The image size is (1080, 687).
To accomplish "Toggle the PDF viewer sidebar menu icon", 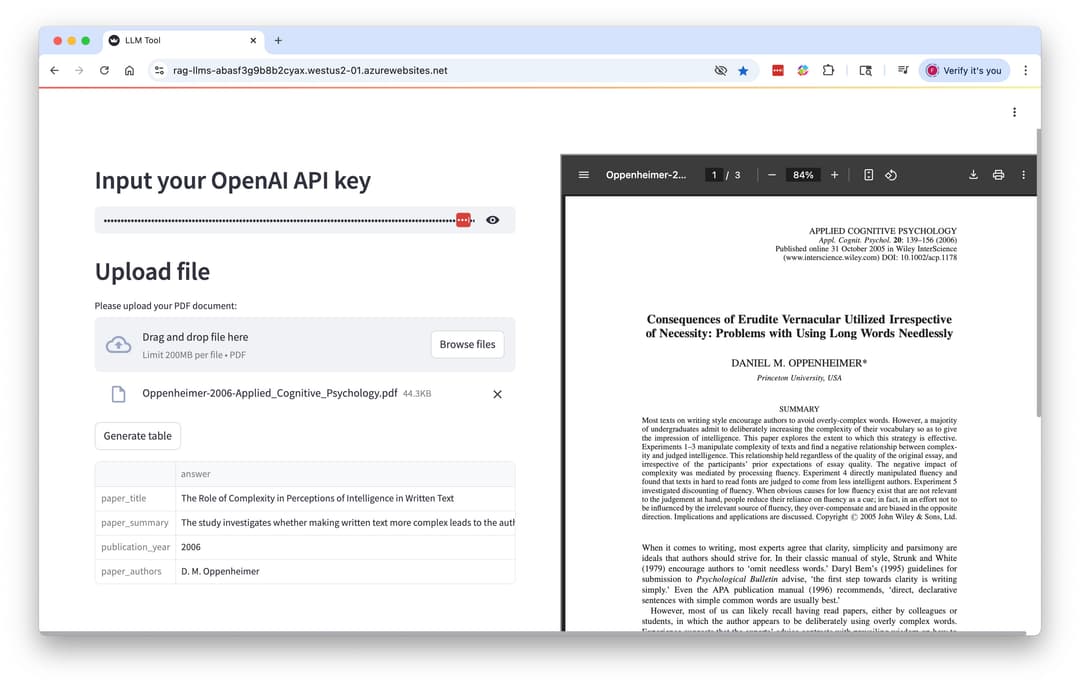I will pos(584,175).
